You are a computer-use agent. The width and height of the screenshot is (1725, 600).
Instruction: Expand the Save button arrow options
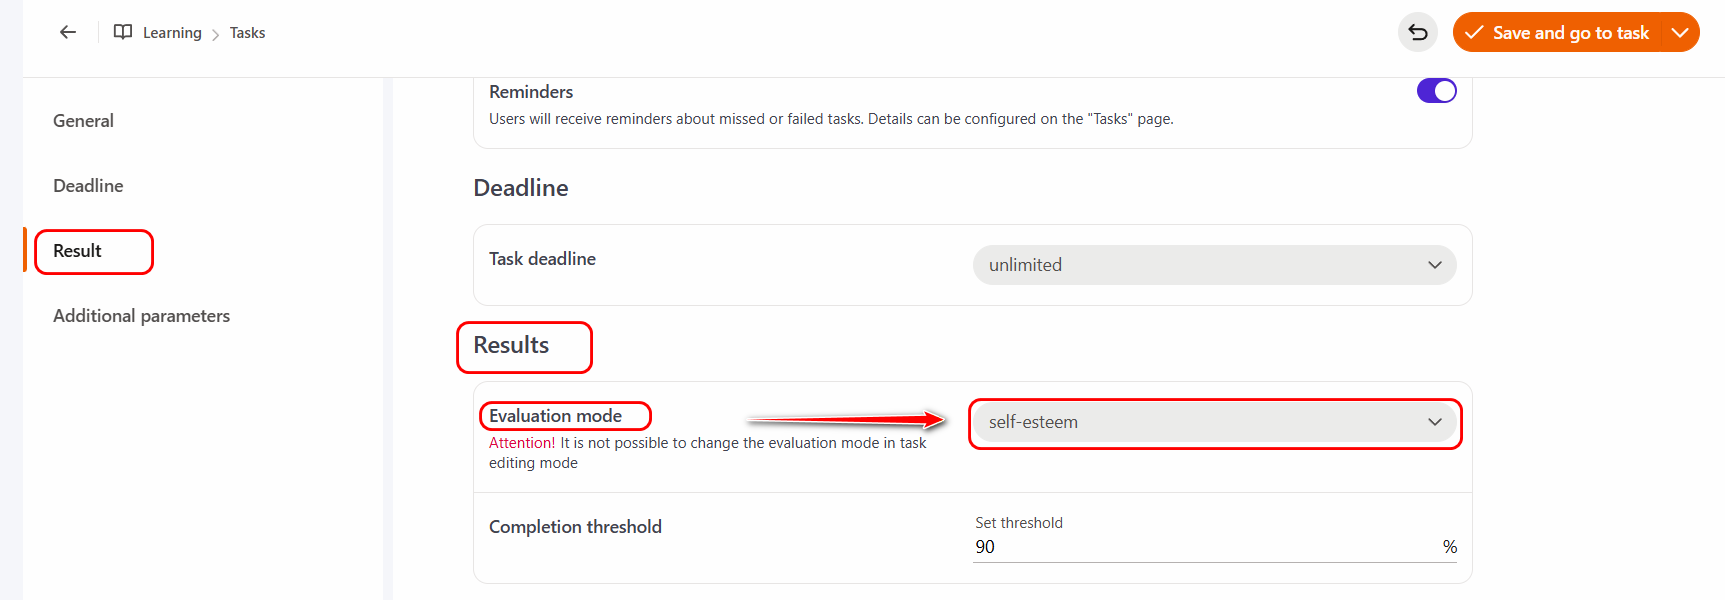tap(1680, 33)
